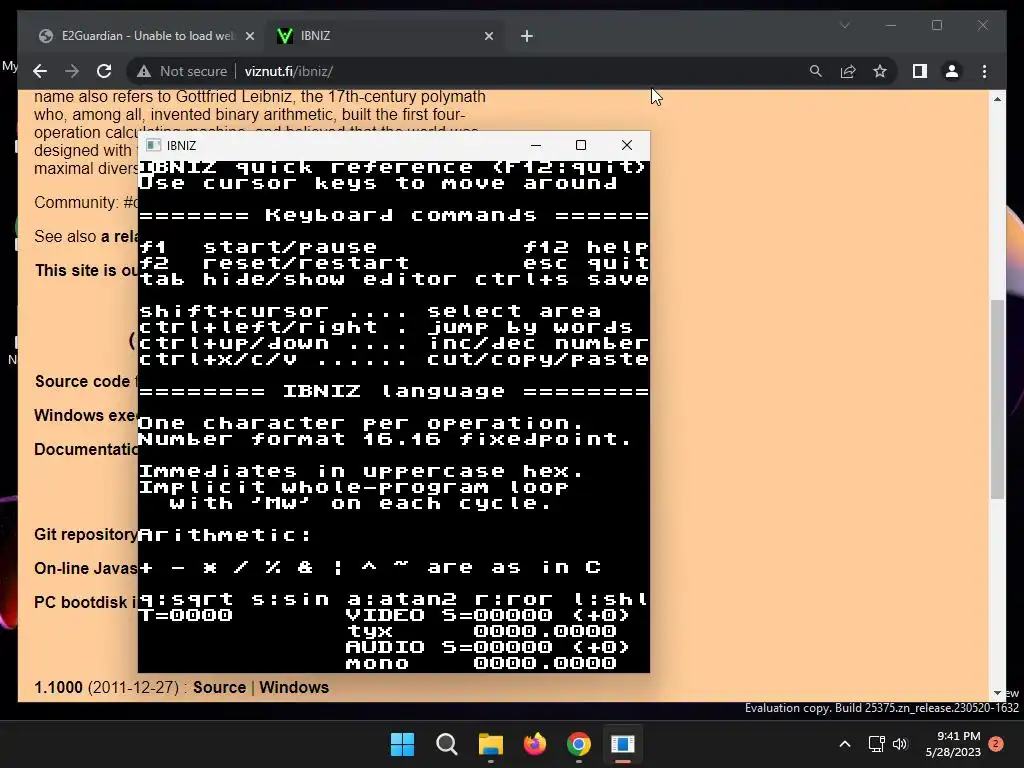Select the IBNIZ browser tab

[385, 36]
